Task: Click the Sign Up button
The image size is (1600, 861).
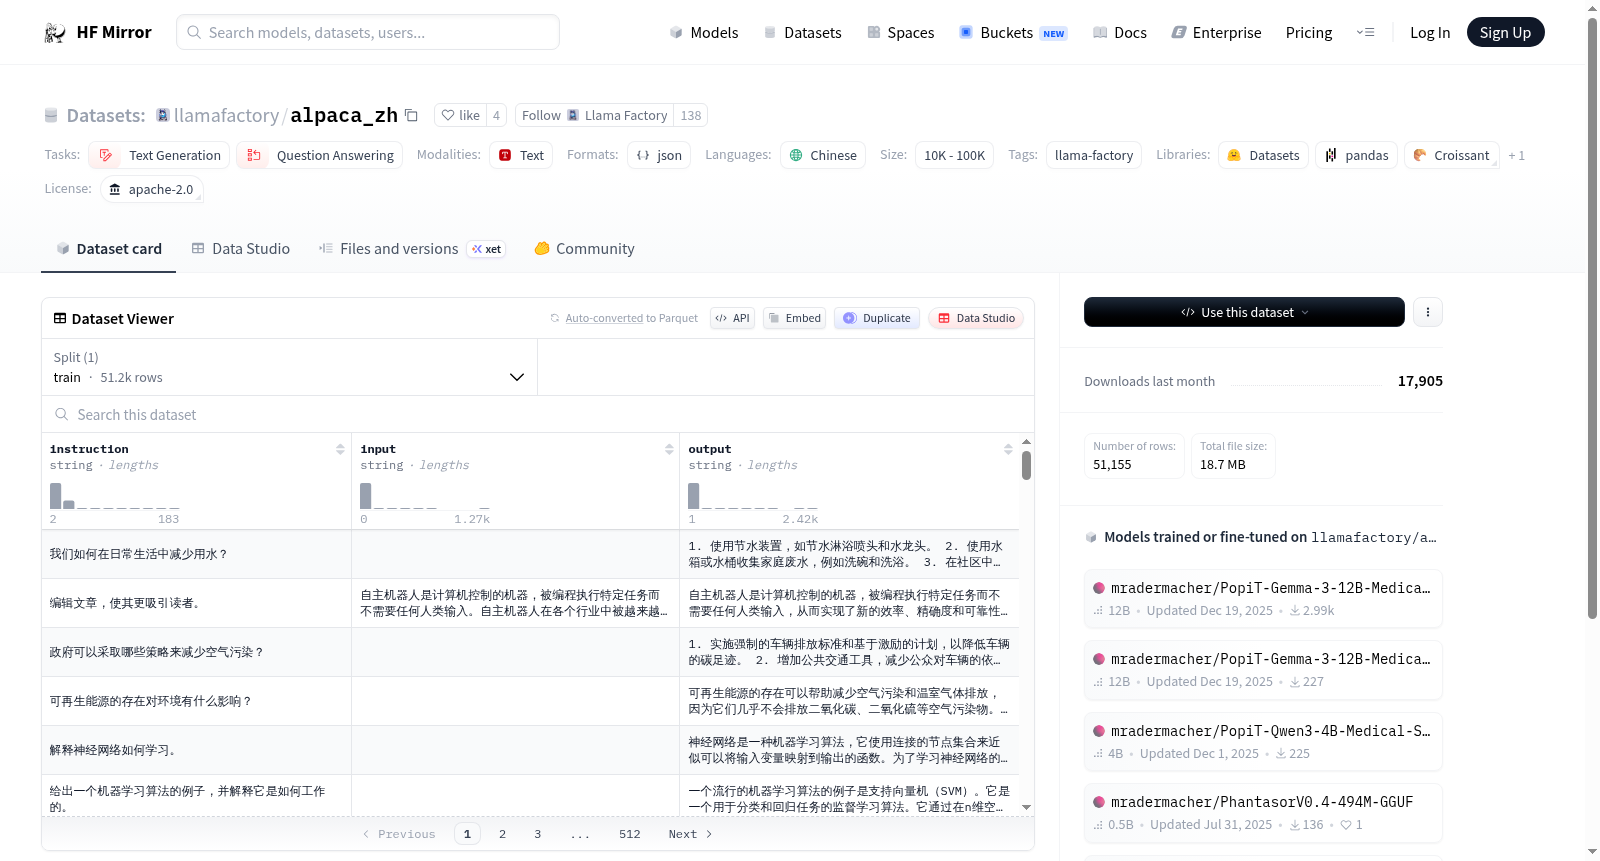Action: click(1505, 32)
